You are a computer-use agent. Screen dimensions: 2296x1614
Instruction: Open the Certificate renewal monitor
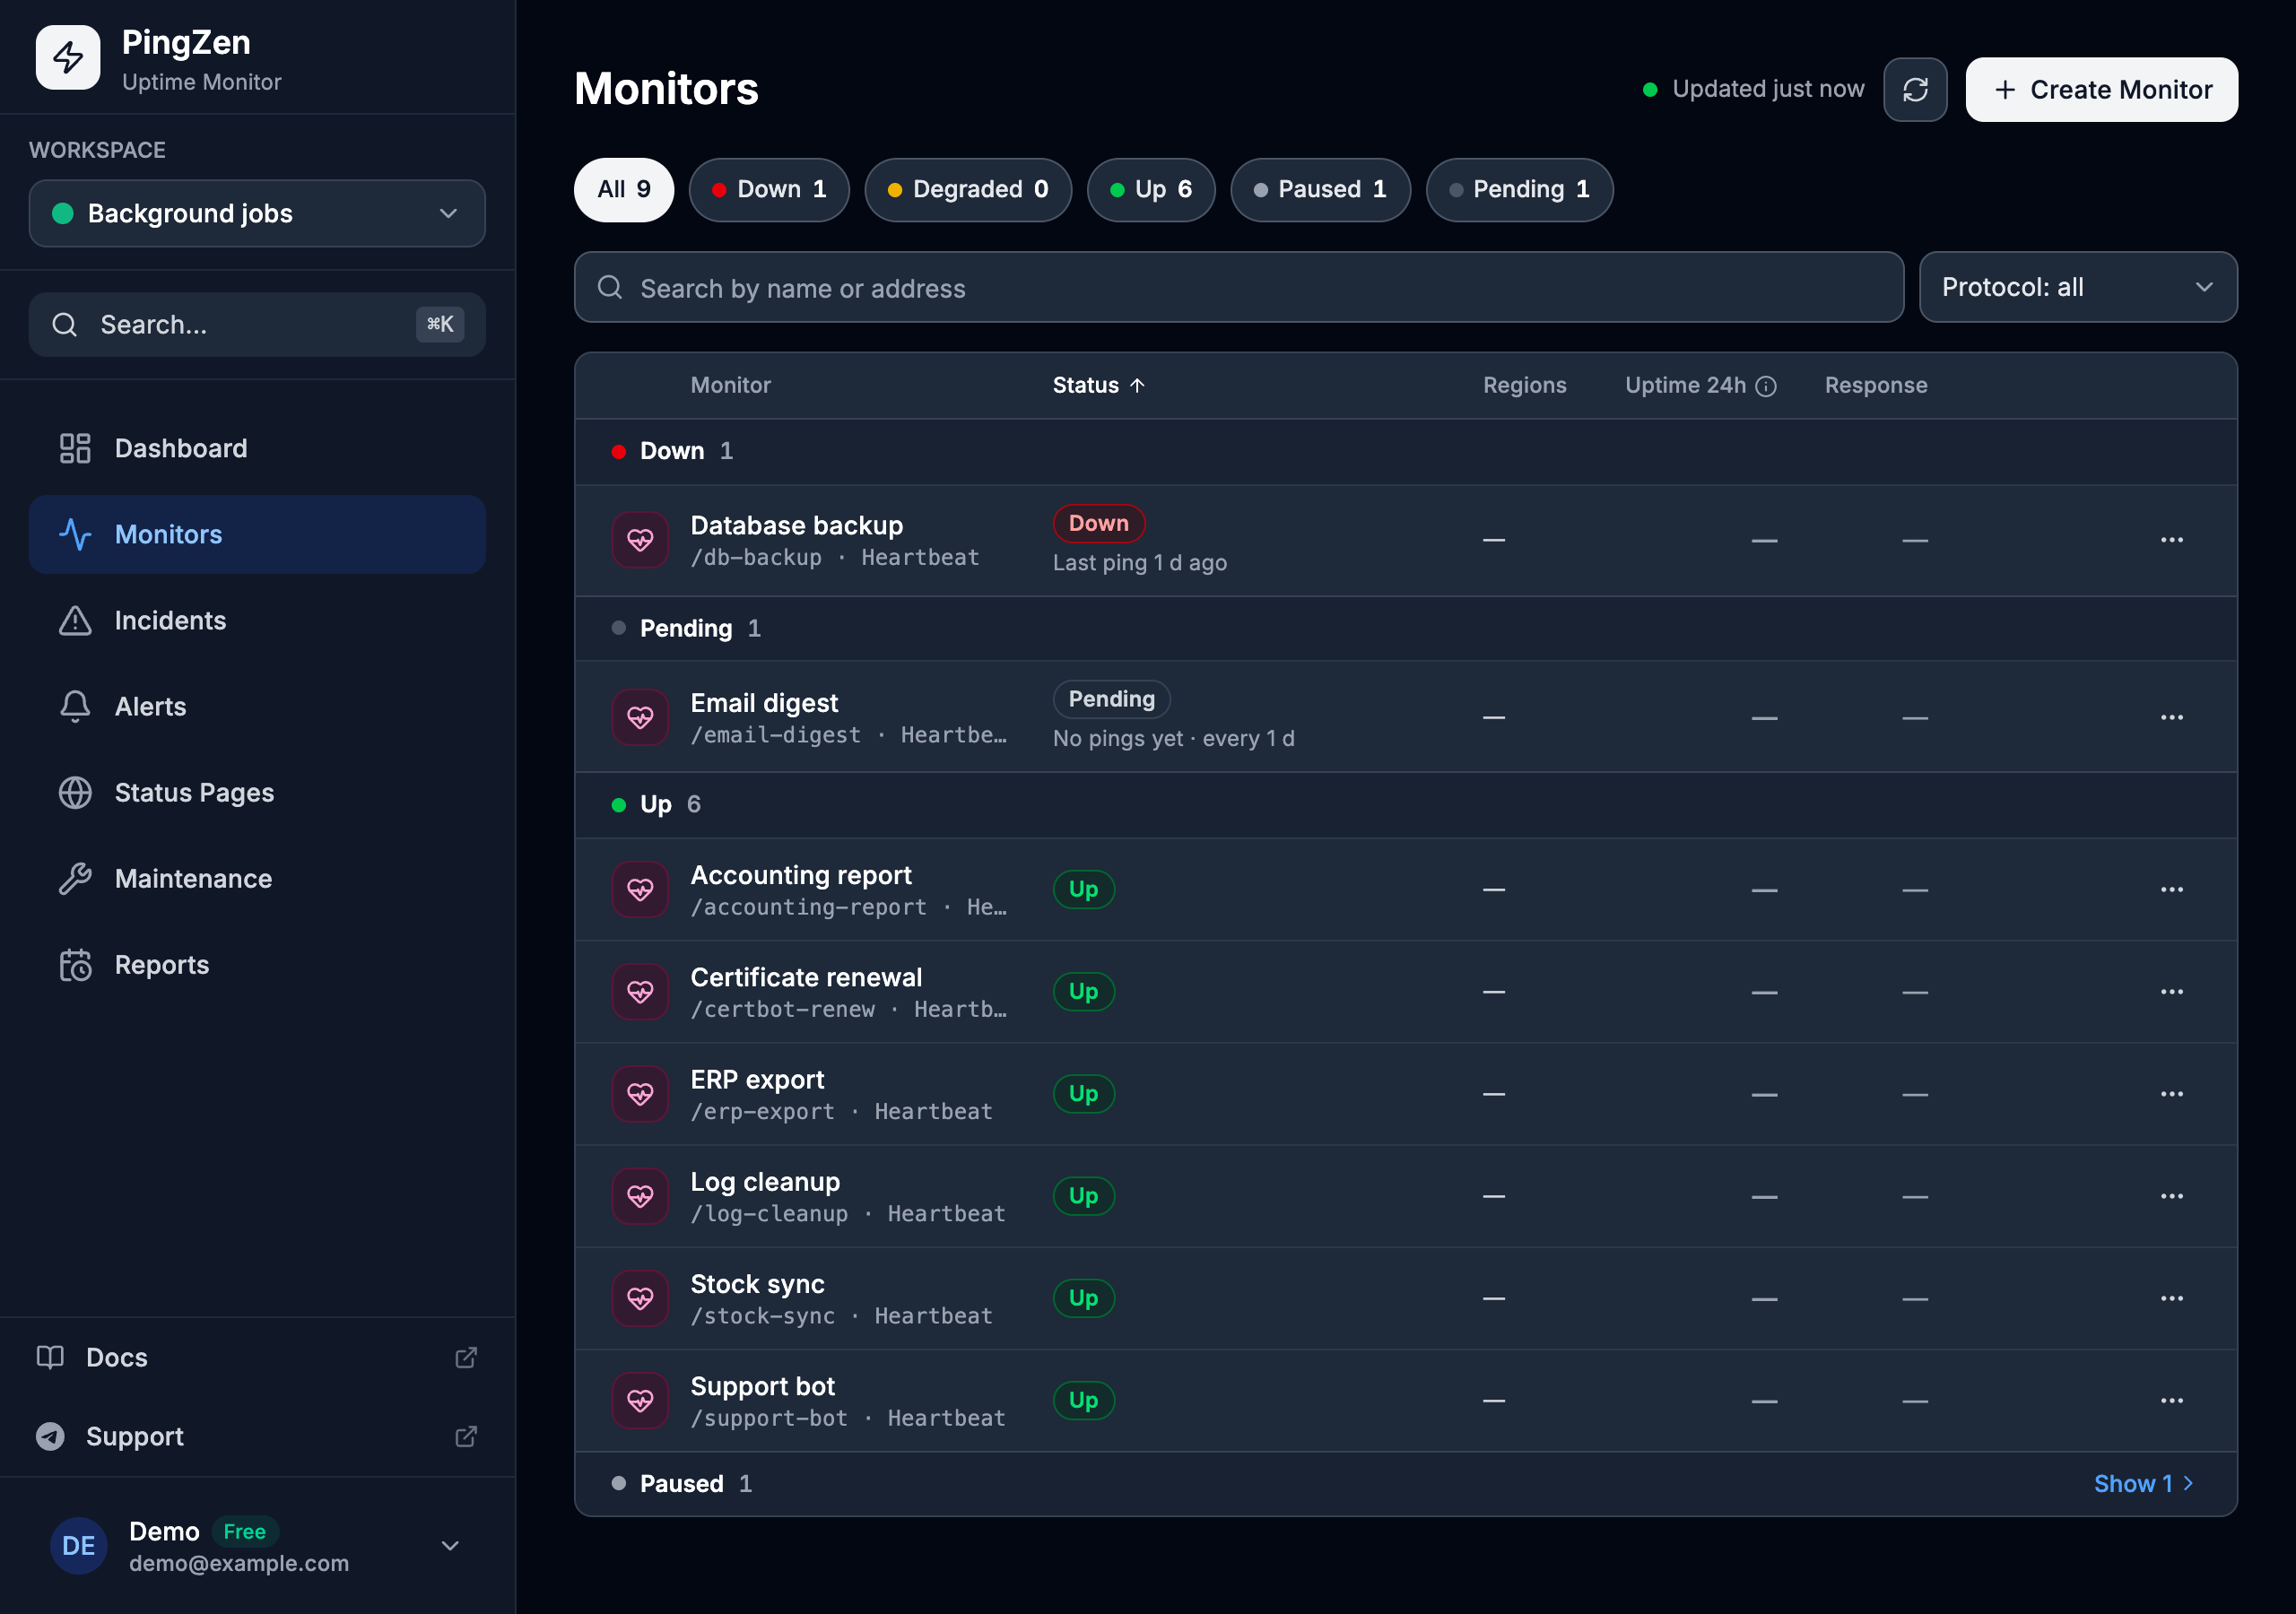[1405, 992]
